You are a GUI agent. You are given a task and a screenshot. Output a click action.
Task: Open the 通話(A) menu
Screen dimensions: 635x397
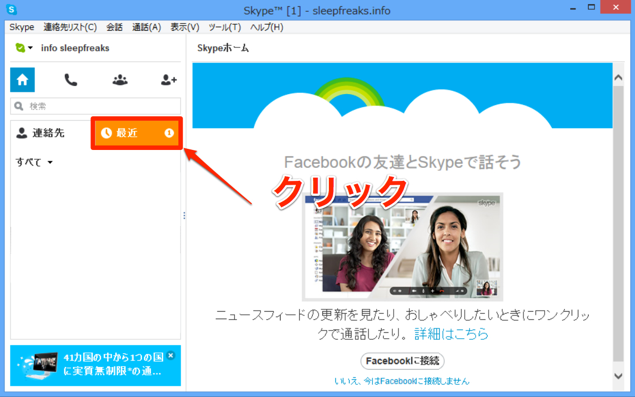click(x=146, y=27)
